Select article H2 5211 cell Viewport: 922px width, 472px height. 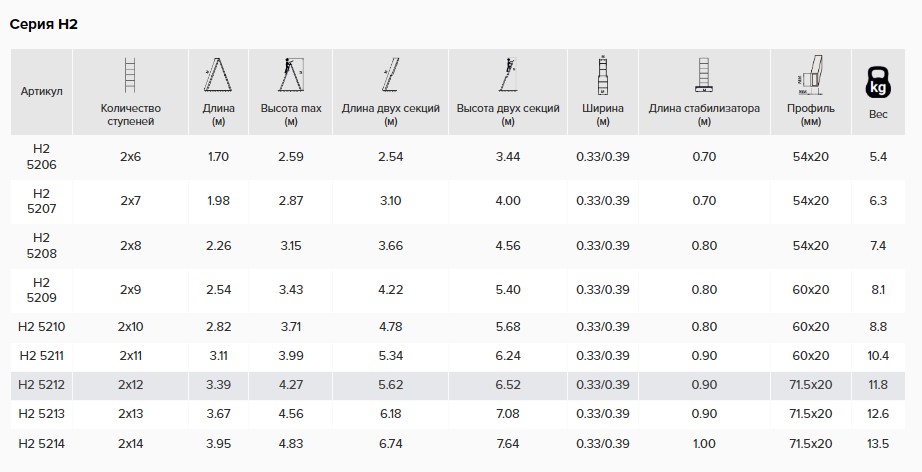pyautogui.click(x=42, y=356)
